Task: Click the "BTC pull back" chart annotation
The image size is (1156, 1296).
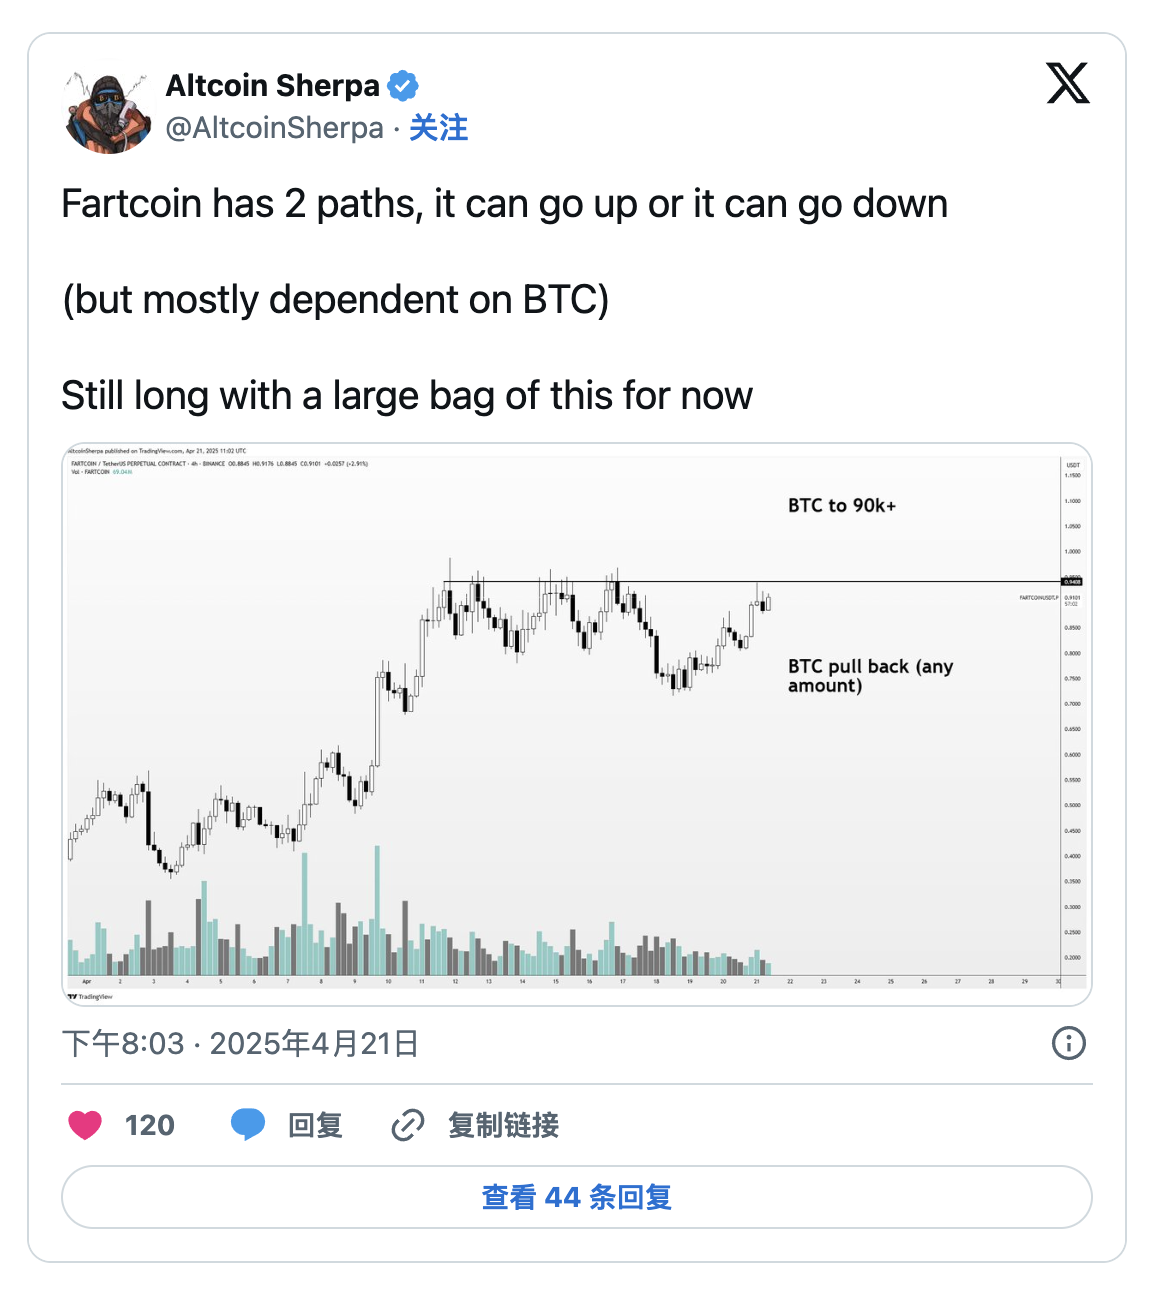Action: (870, 675)
